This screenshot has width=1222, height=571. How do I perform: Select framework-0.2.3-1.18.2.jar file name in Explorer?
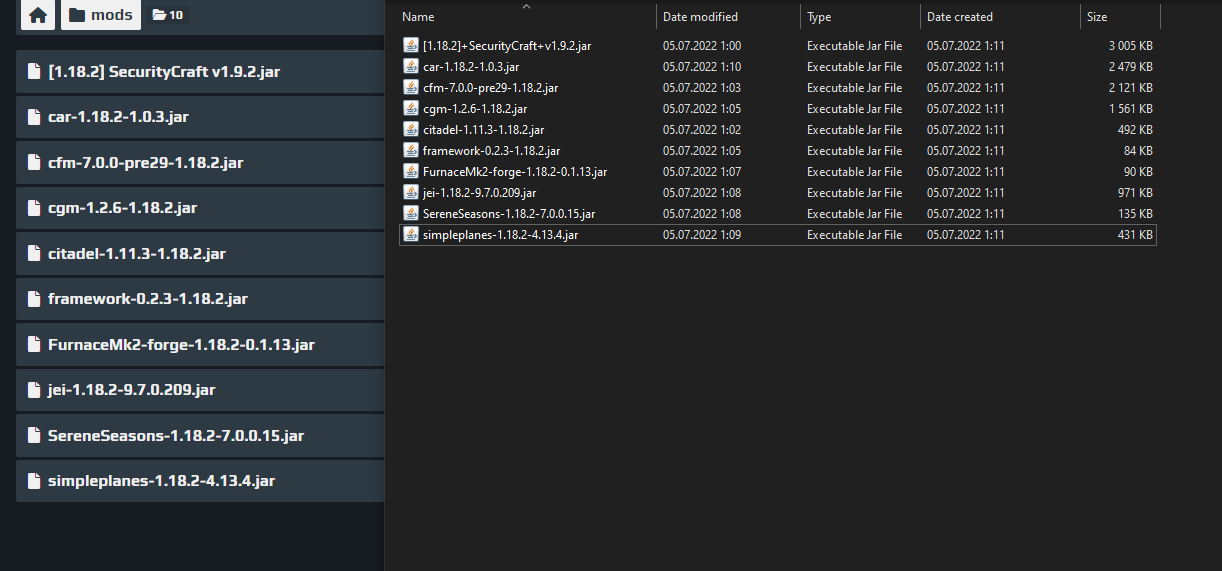click(x=491, y=151)
